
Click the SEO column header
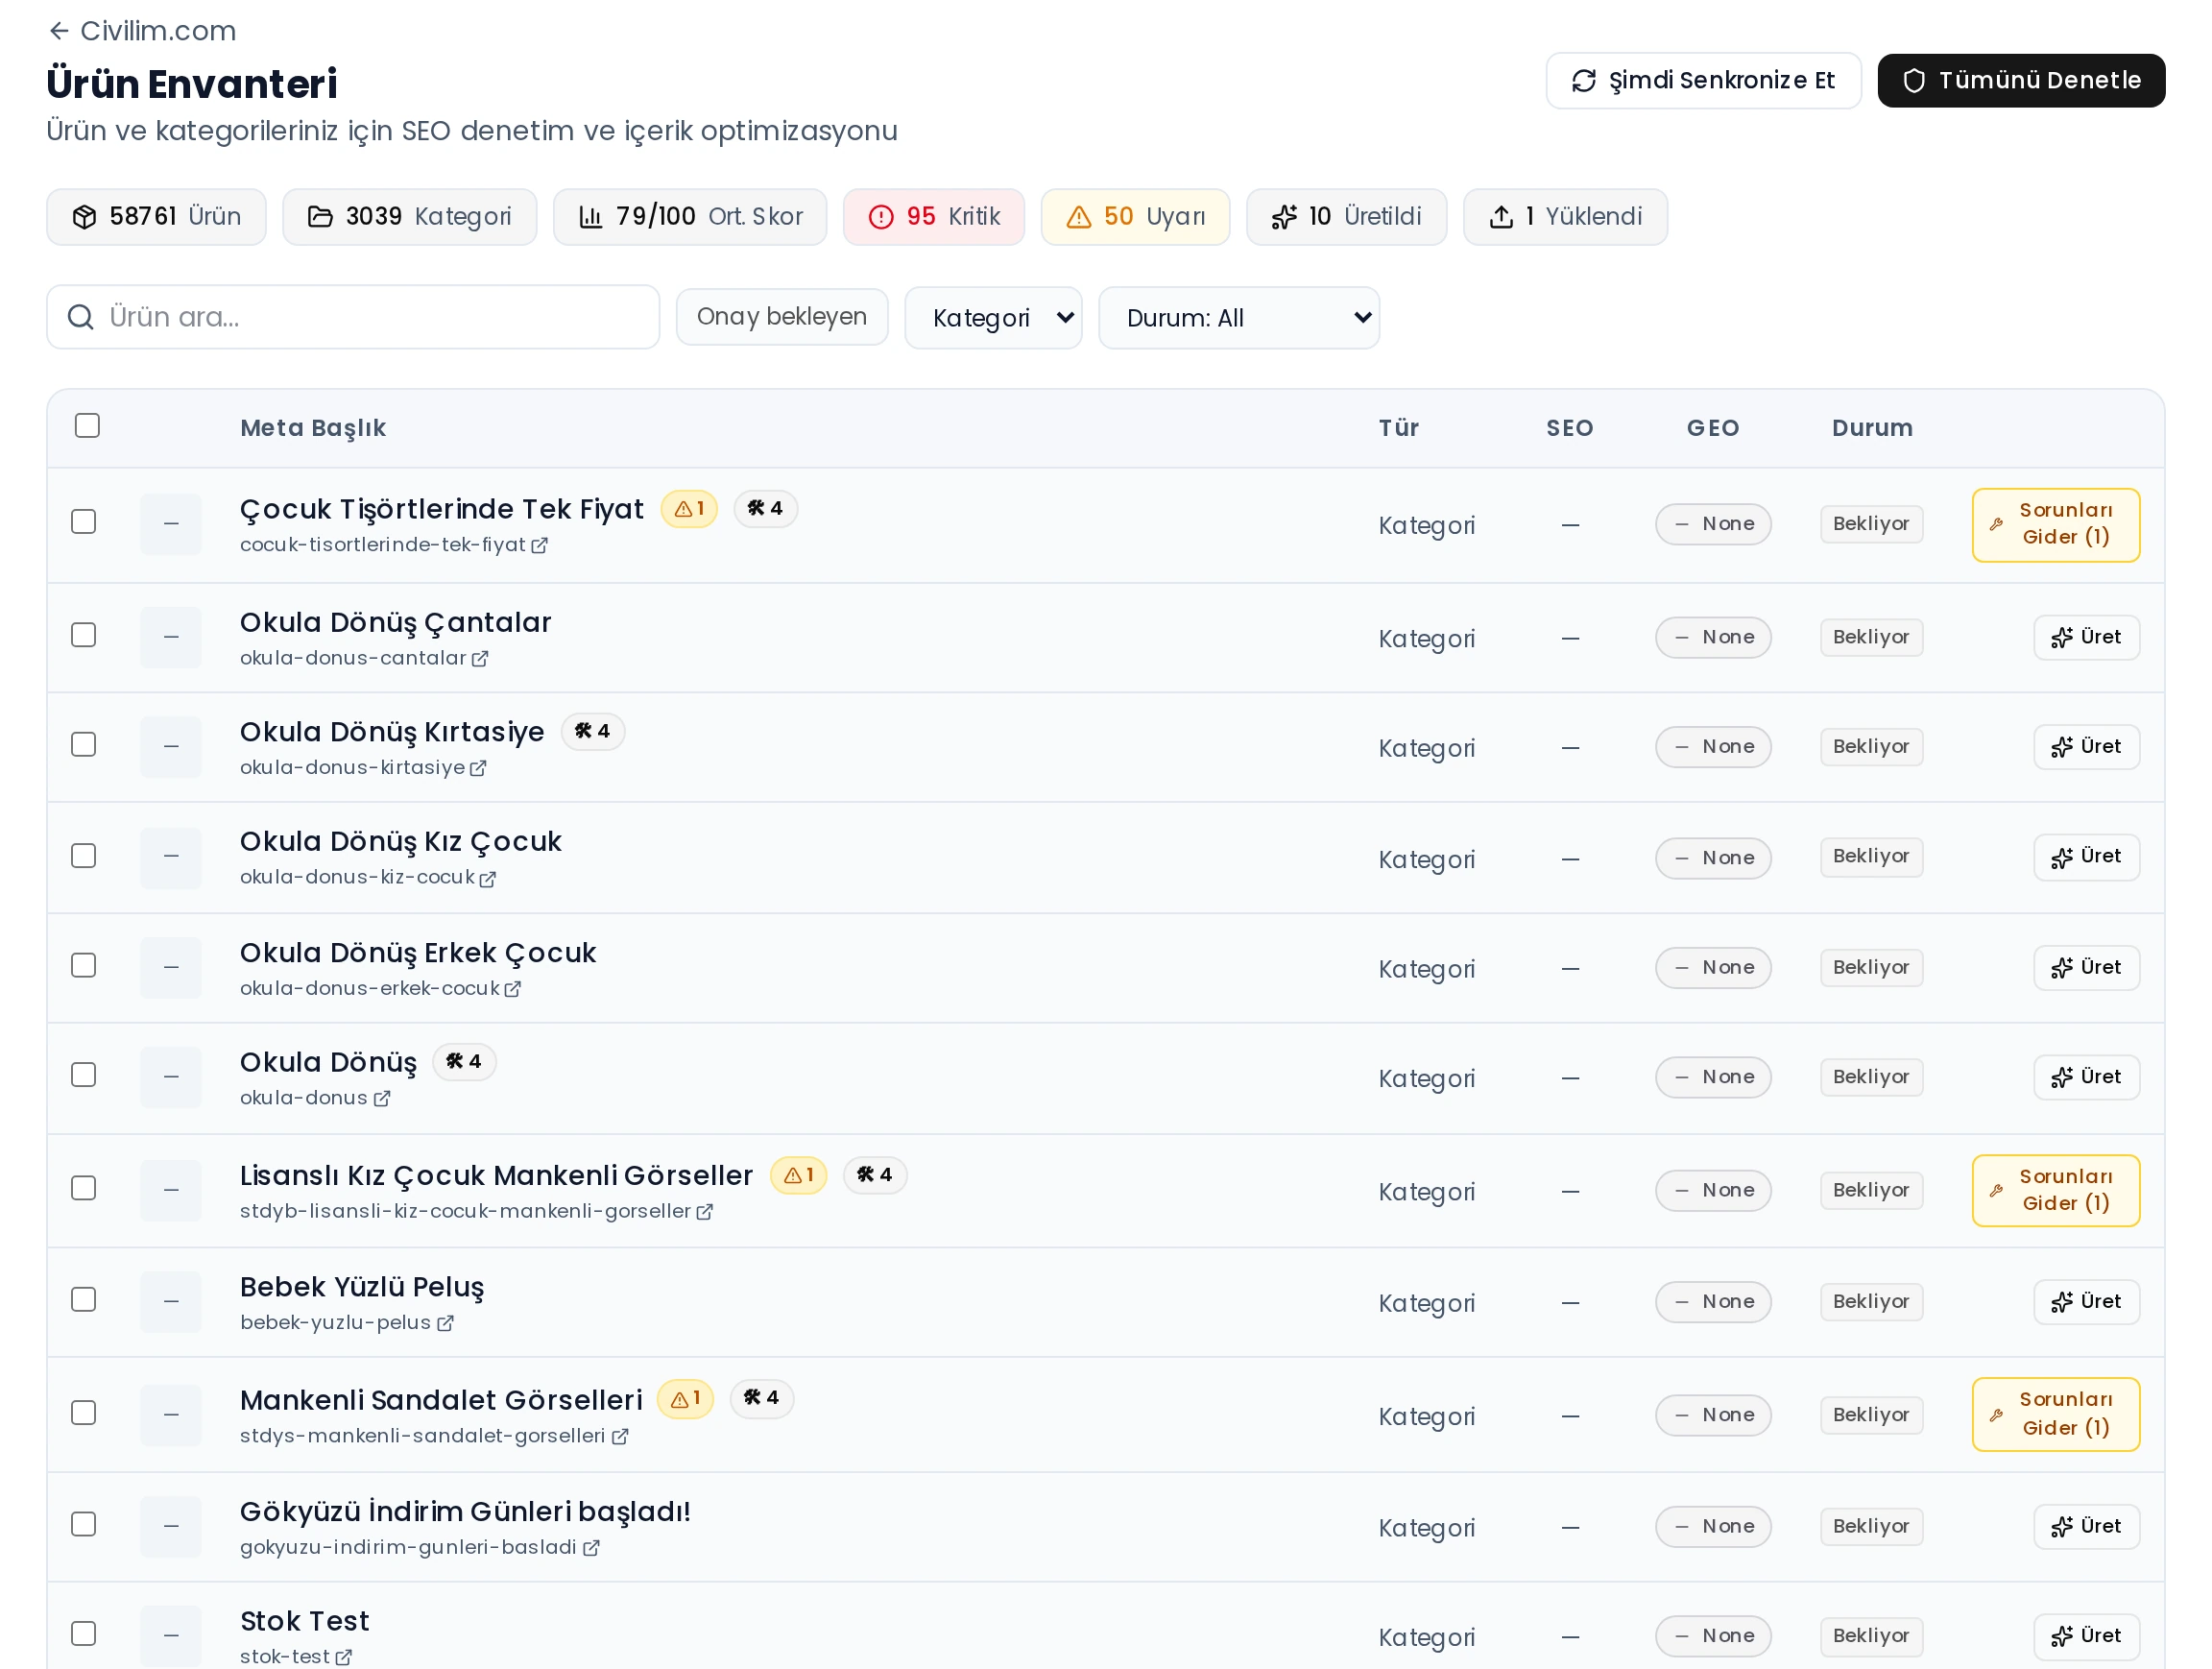pyautogui.click(x=1569, y=428)
